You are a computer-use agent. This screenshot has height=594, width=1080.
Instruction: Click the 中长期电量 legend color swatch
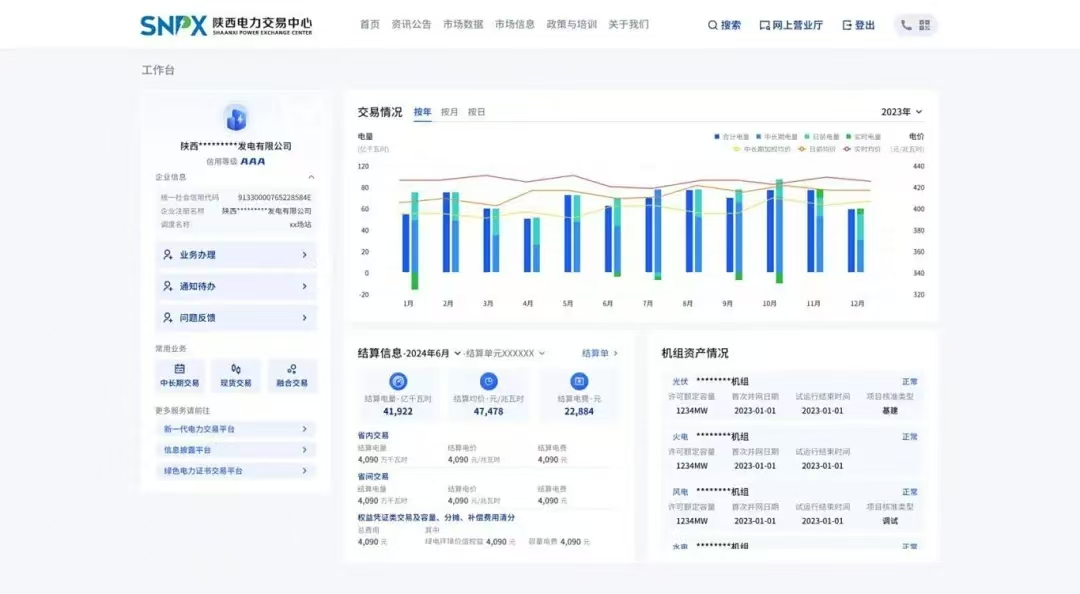pyautogui.click(x=760, y=136)
